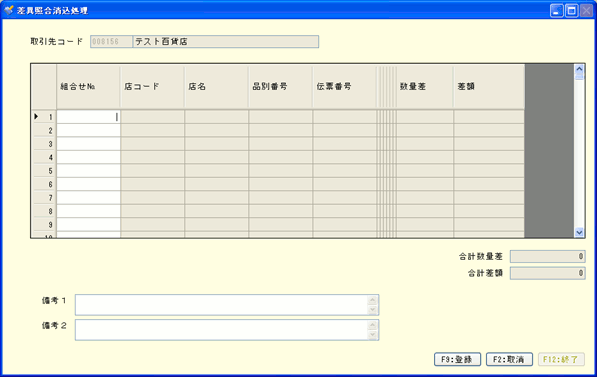The image size is (597, 377).
Task: Select row header number 5
Action: click(x=44, y=171)
